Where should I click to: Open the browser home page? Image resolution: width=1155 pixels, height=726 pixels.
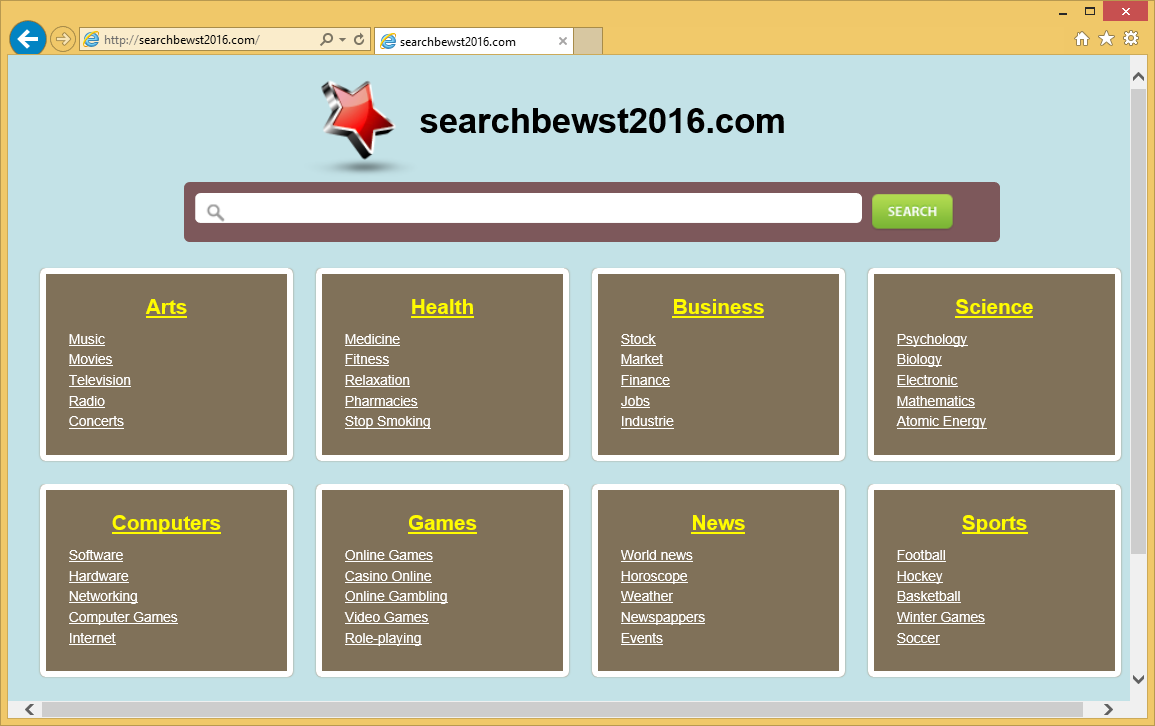click(1081, 38)
